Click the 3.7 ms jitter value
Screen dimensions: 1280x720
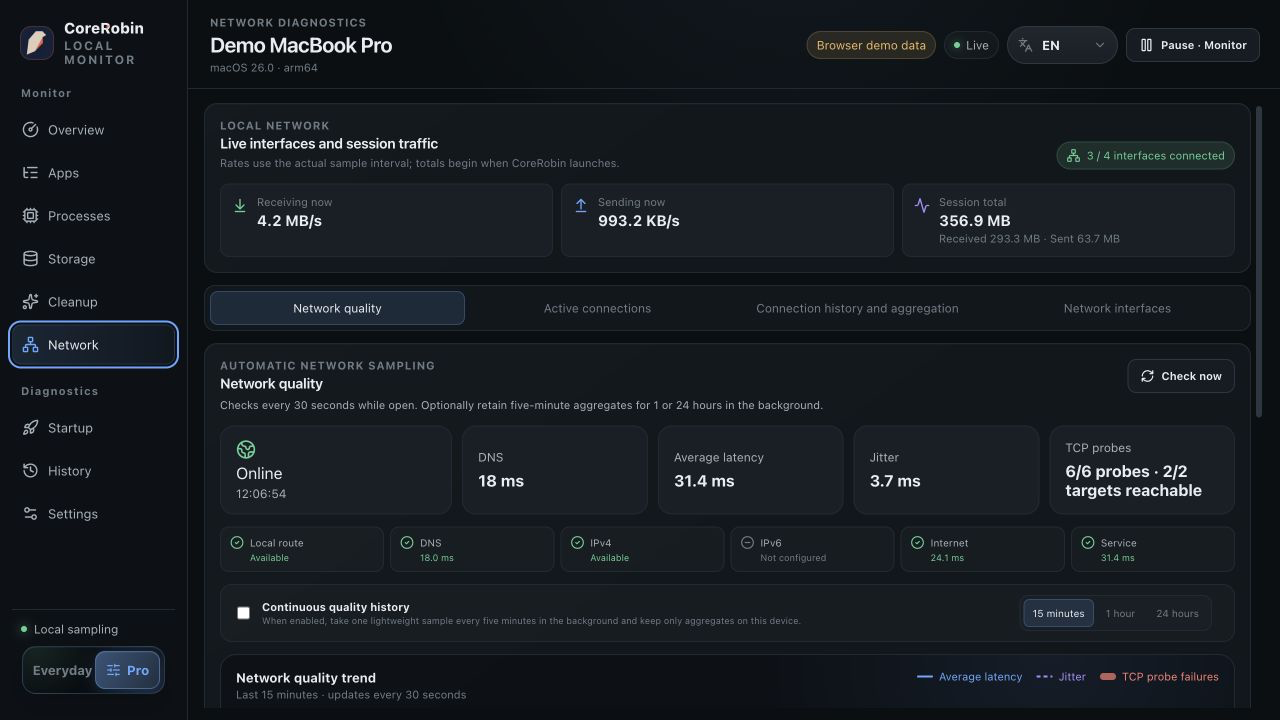coord(895,481)
